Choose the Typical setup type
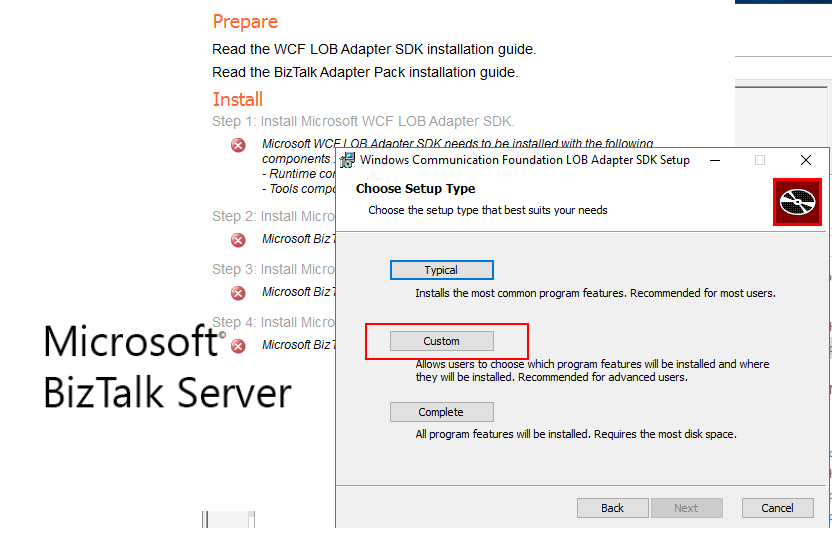This screenshot has width=832, height=535. [x=441, y=270]
